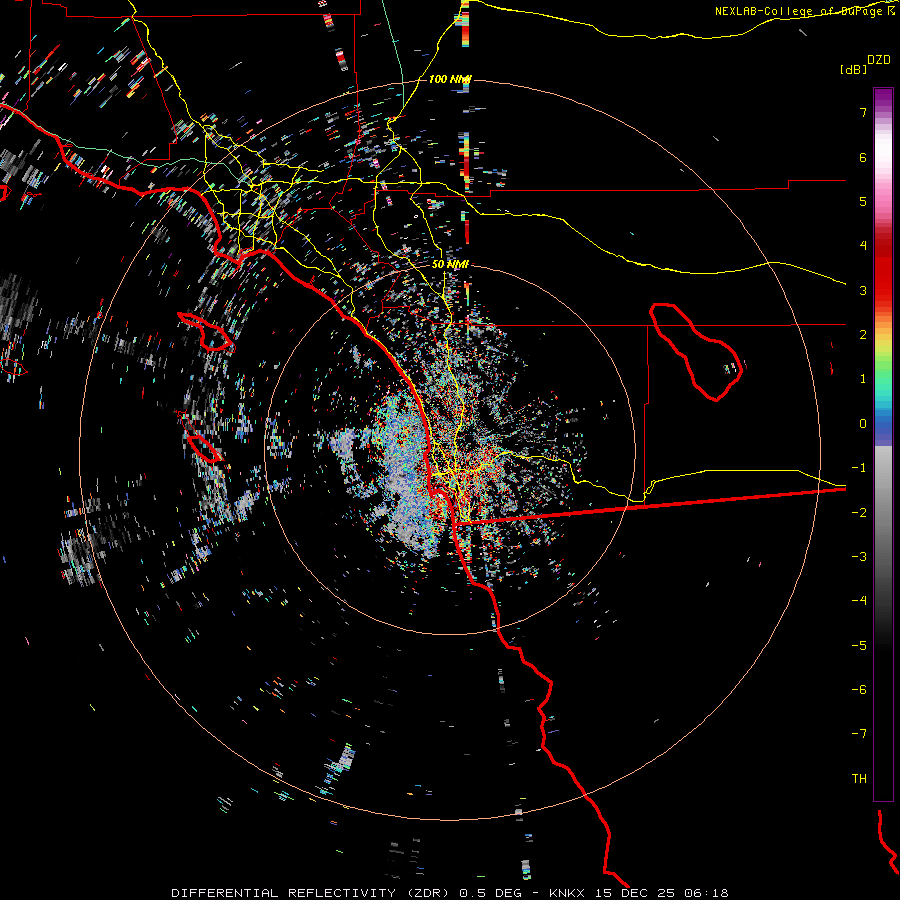The image size is (900, 900).
Task: Click the KNKX radar site identifier
Action: pyautogui.click(x=567, y=893)
